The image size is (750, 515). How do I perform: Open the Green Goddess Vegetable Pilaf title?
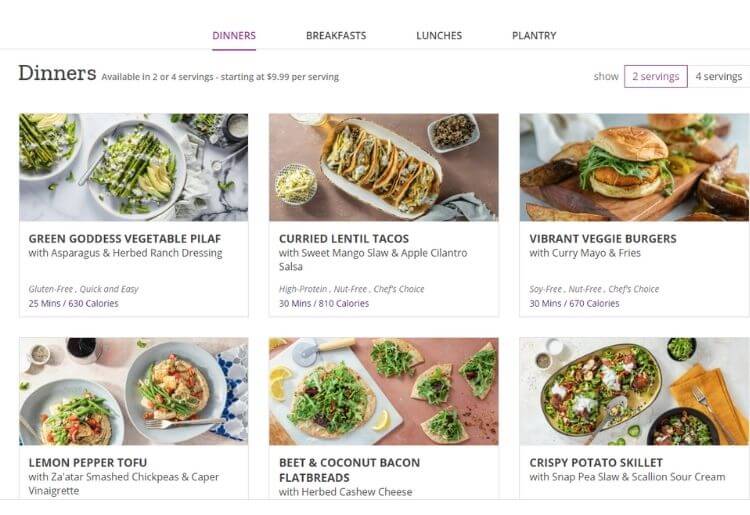click(125, 239)
